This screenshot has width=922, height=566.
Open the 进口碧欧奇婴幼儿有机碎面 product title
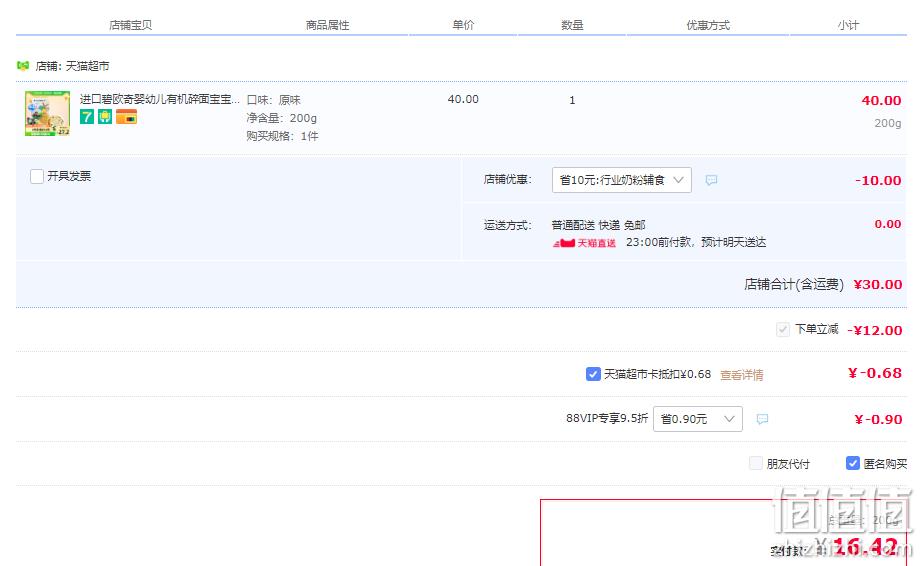[160, 99]
